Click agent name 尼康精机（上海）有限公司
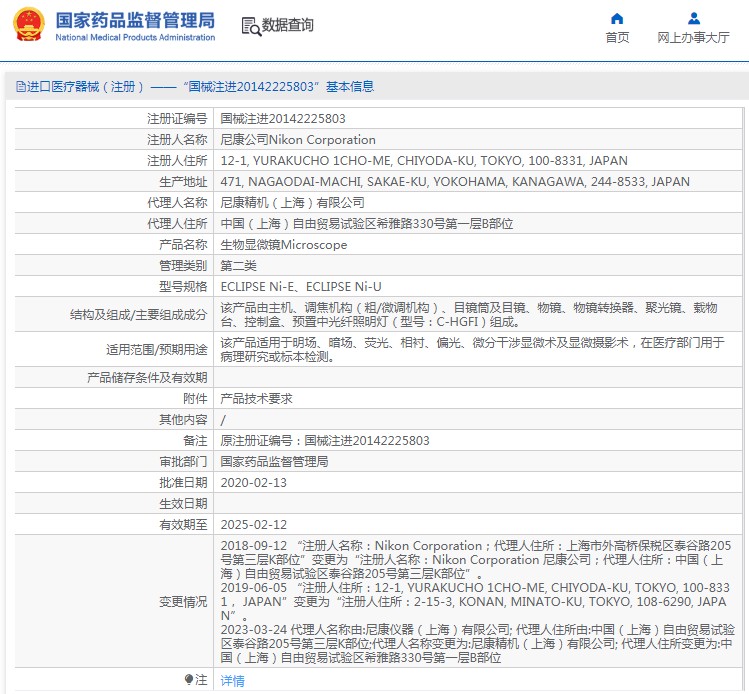The width and height of the screenshot is (749, 694). pyautogui.click(x=292, y=203)
